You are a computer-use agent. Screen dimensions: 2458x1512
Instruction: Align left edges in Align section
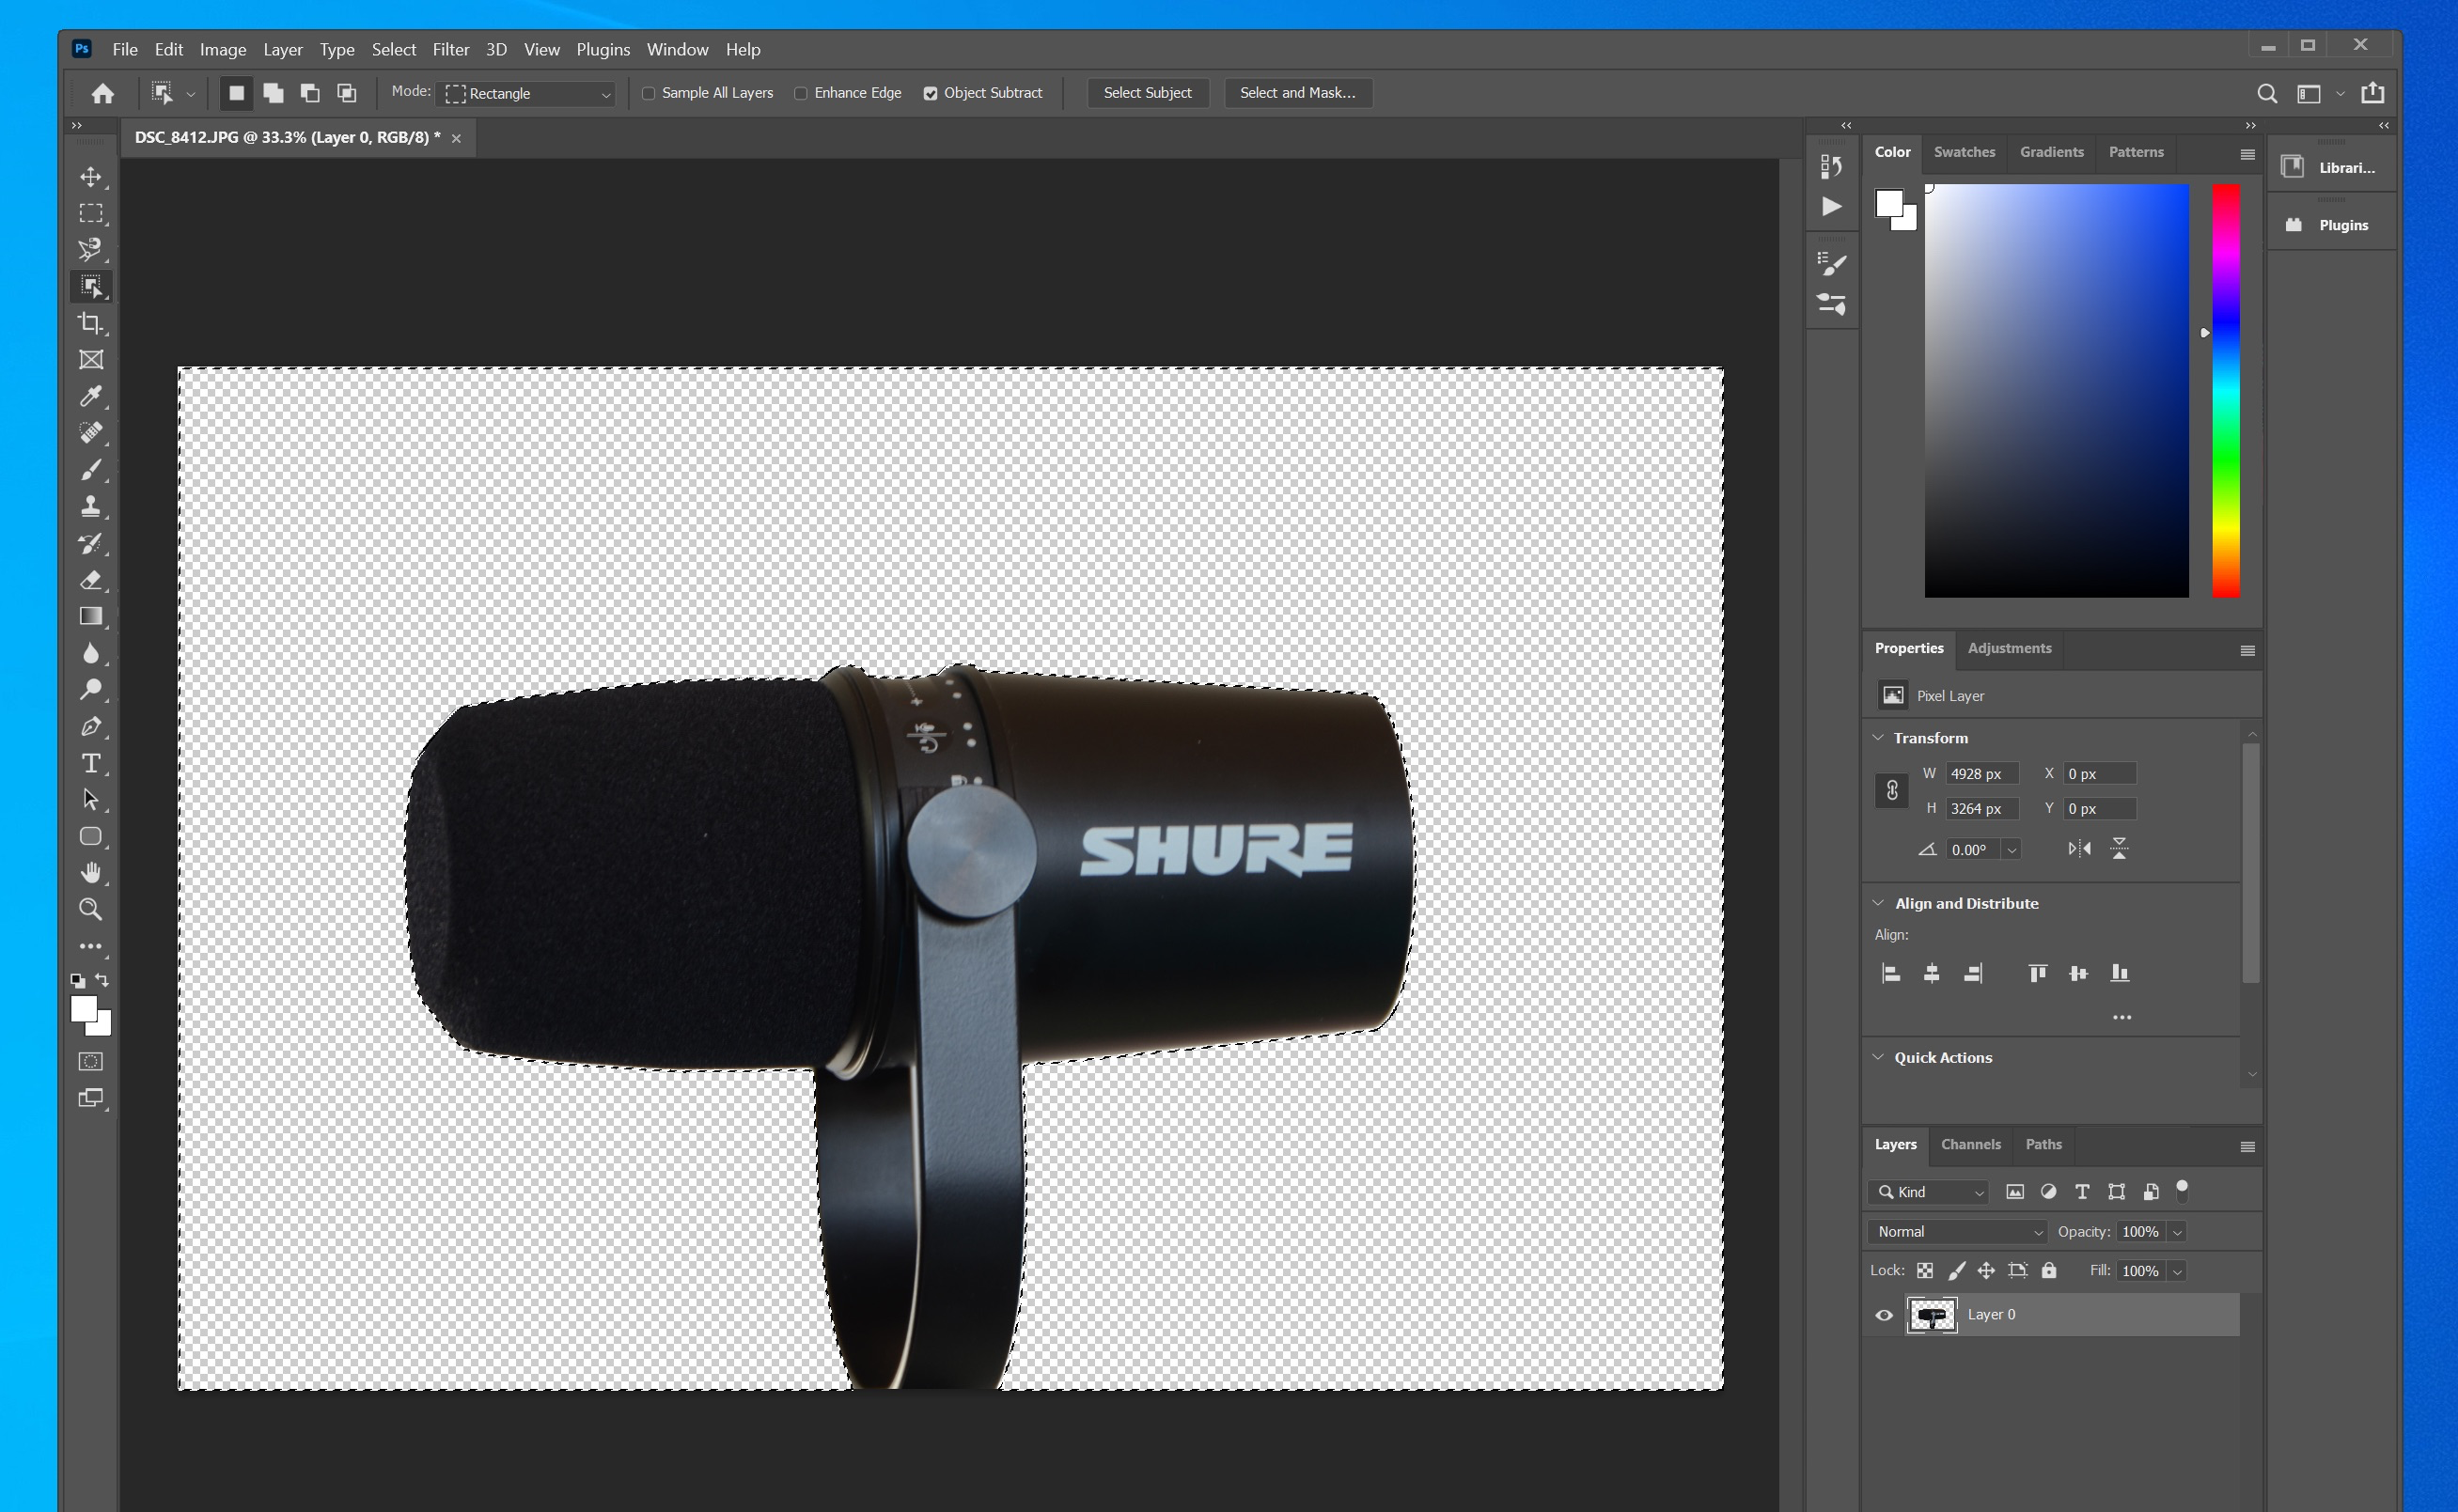coord(1891,973)
